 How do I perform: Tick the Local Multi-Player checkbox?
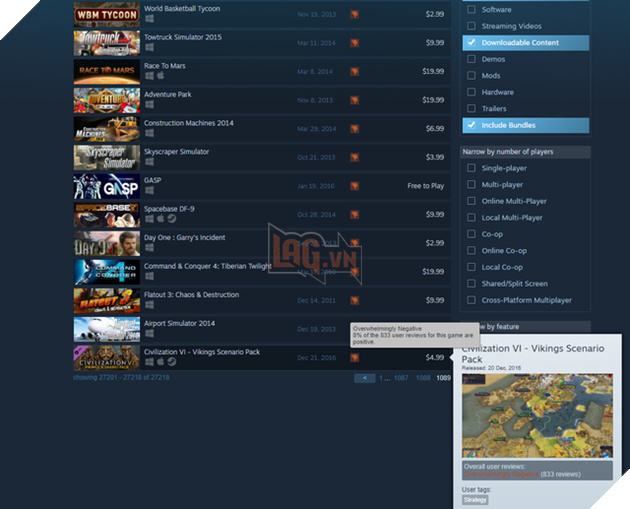pyautogui.click(x=471, y=217)
